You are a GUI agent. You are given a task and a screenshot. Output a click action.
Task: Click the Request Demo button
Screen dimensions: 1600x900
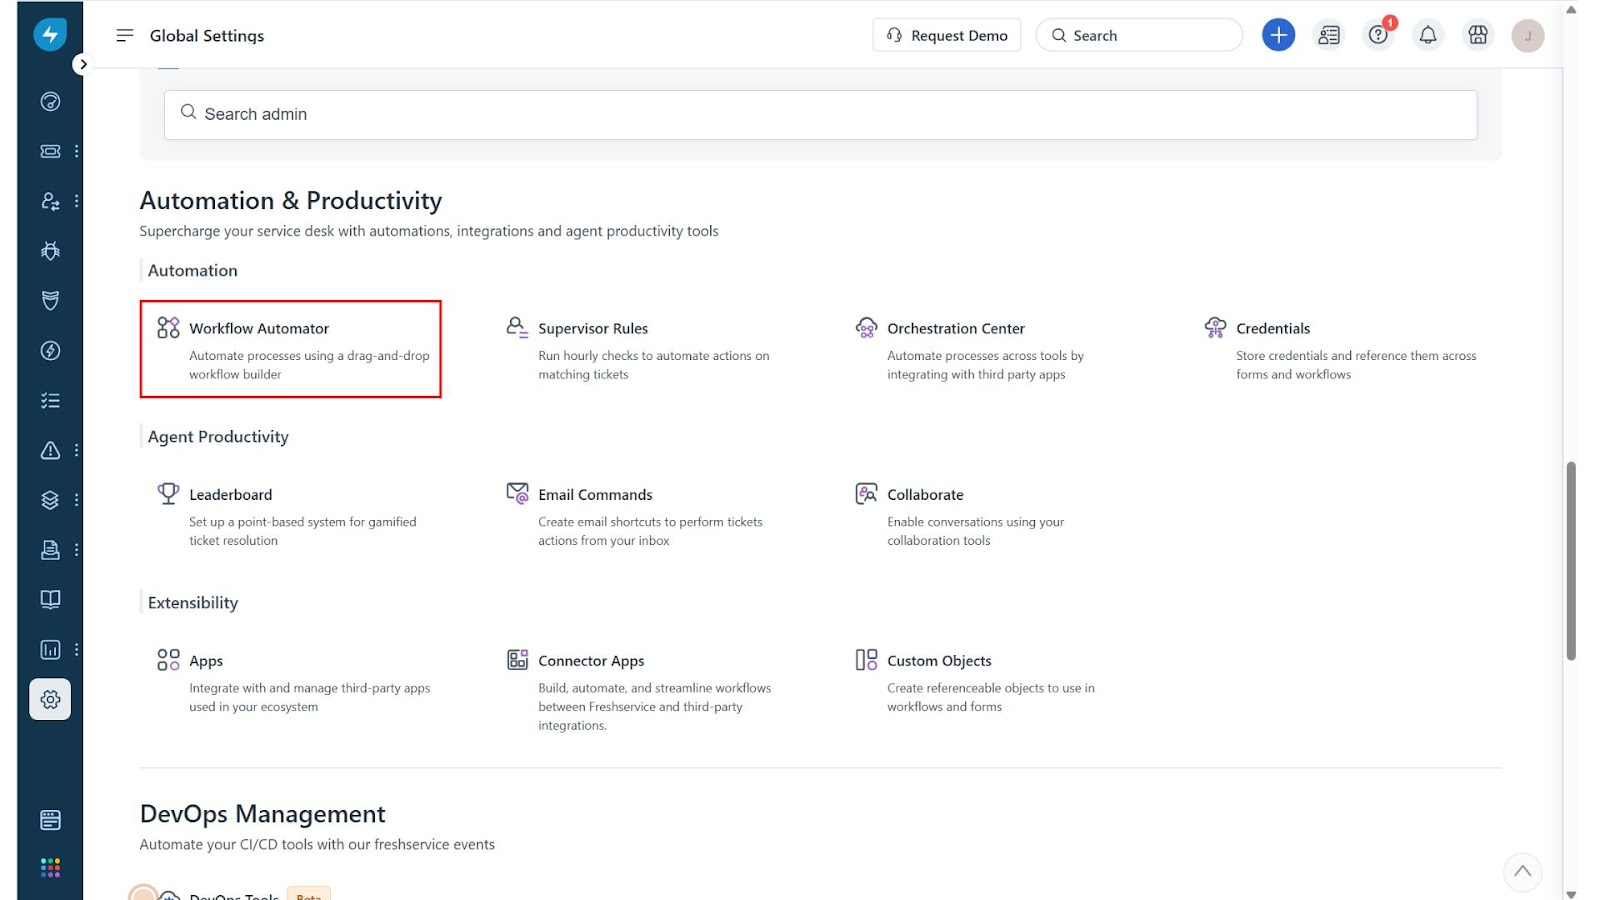coord(947,35)
